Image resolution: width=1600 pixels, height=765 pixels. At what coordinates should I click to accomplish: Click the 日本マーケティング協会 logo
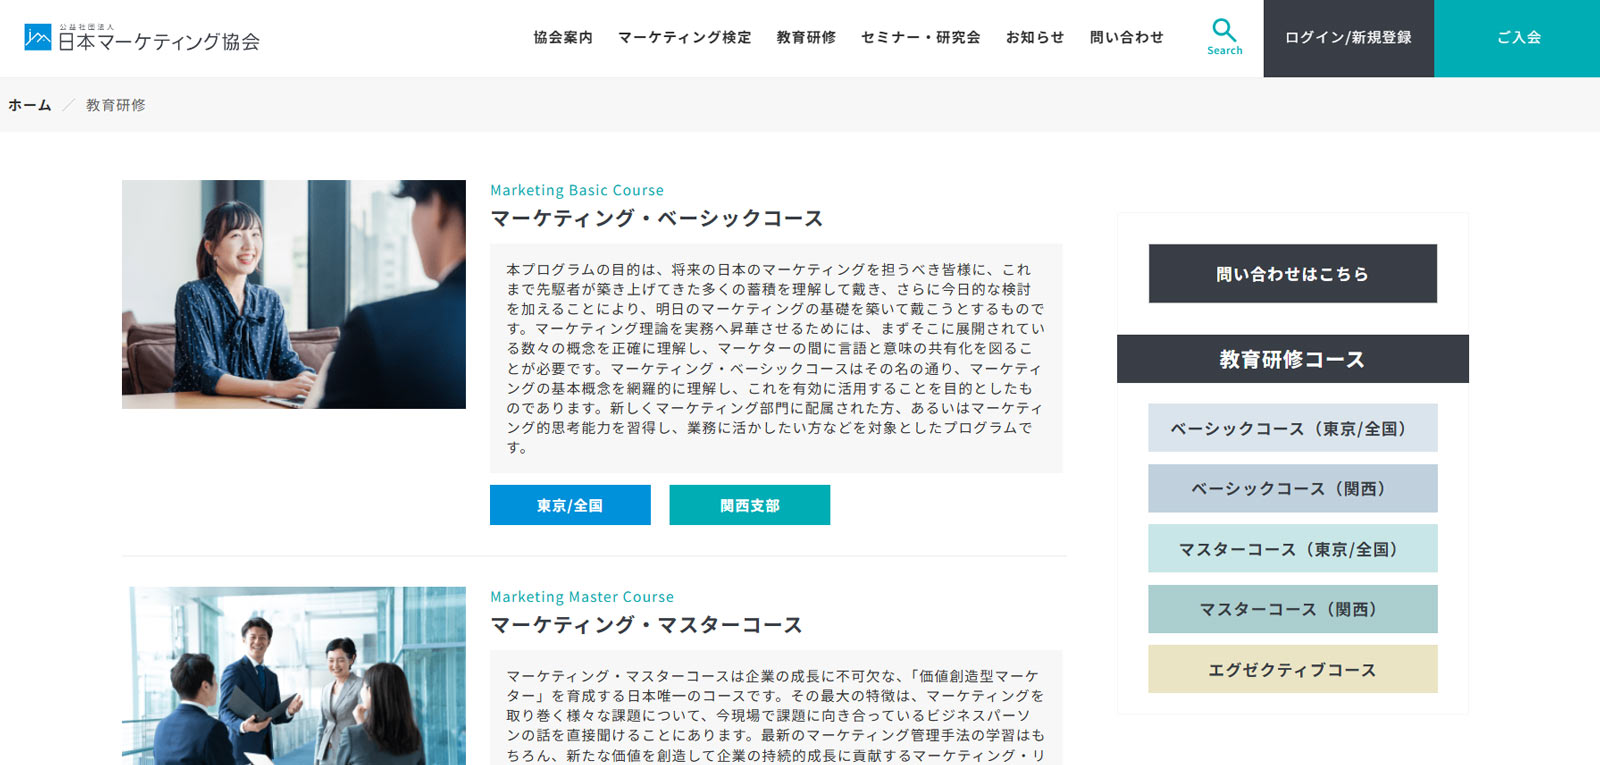coord(142,38)
